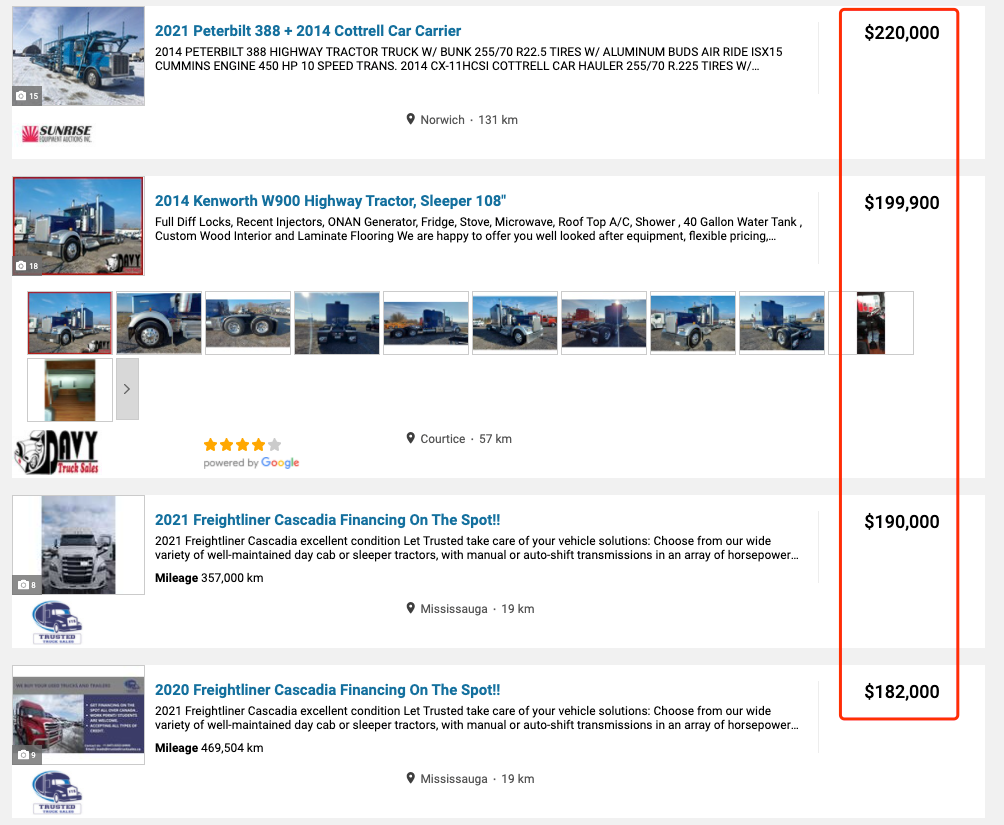The height and width of the screenshot is (825, 1004).
Task: Click the 'powered by Google' label
Action: click(251, 462)
